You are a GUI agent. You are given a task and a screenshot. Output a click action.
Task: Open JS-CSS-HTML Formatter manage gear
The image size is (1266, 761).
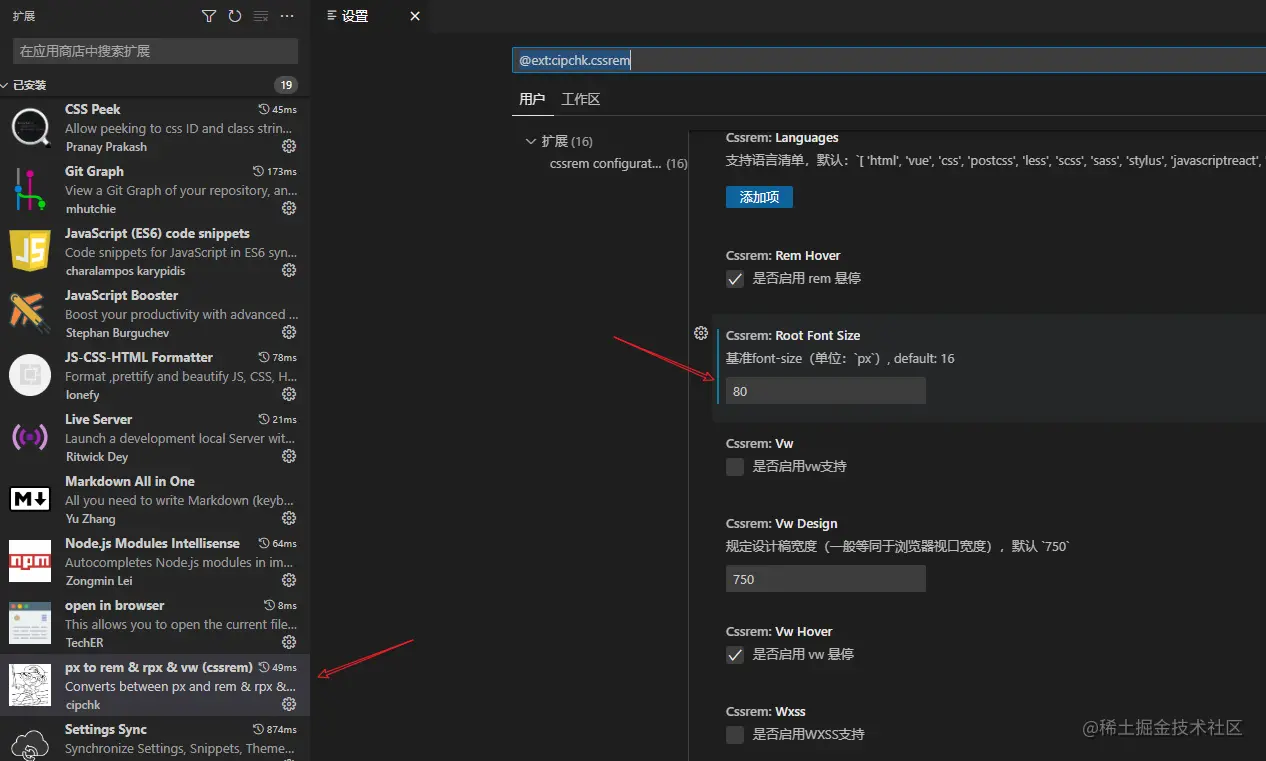289,394
